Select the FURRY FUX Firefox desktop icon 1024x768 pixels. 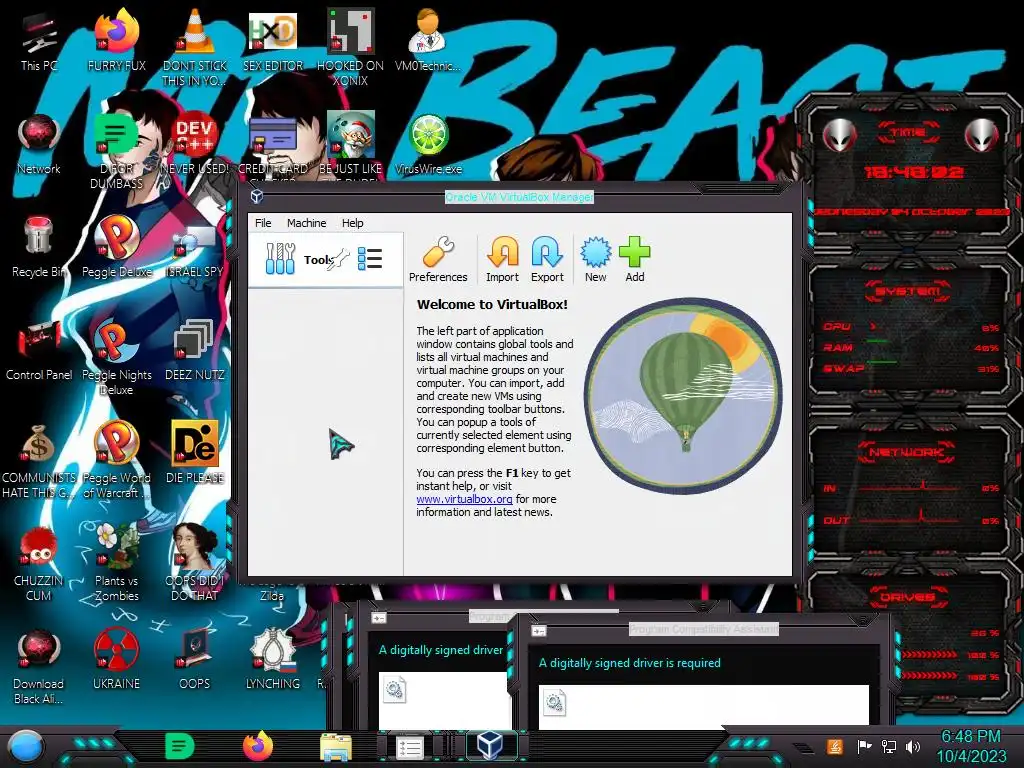click(x=117, y=40)
